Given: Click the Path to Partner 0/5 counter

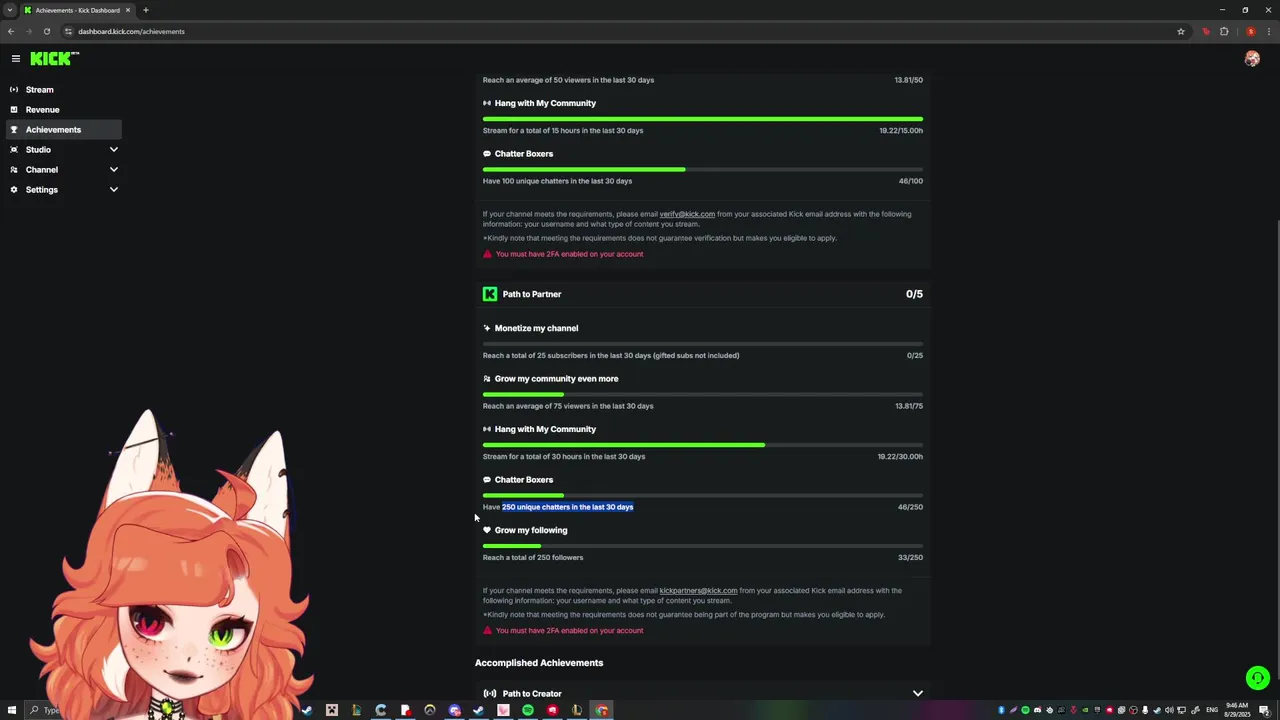Looking at the screenshot, I should point(914,294).
